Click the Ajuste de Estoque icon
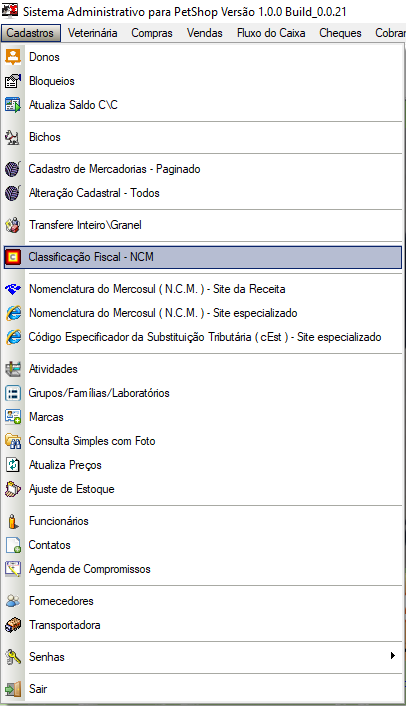This screenshot has height=706, width=406. pos(13,489)
